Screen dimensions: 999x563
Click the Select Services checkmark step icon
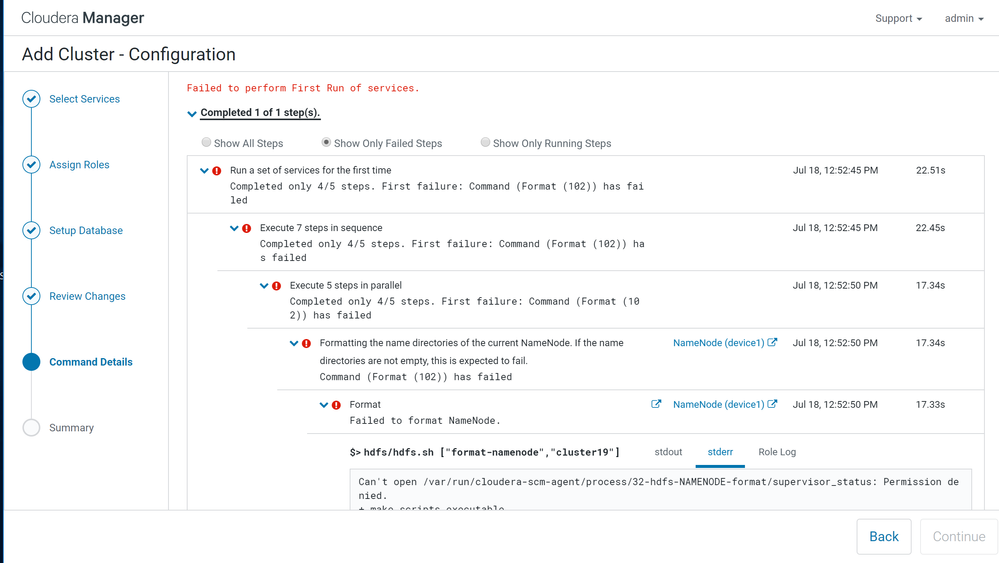coord(32,99)
